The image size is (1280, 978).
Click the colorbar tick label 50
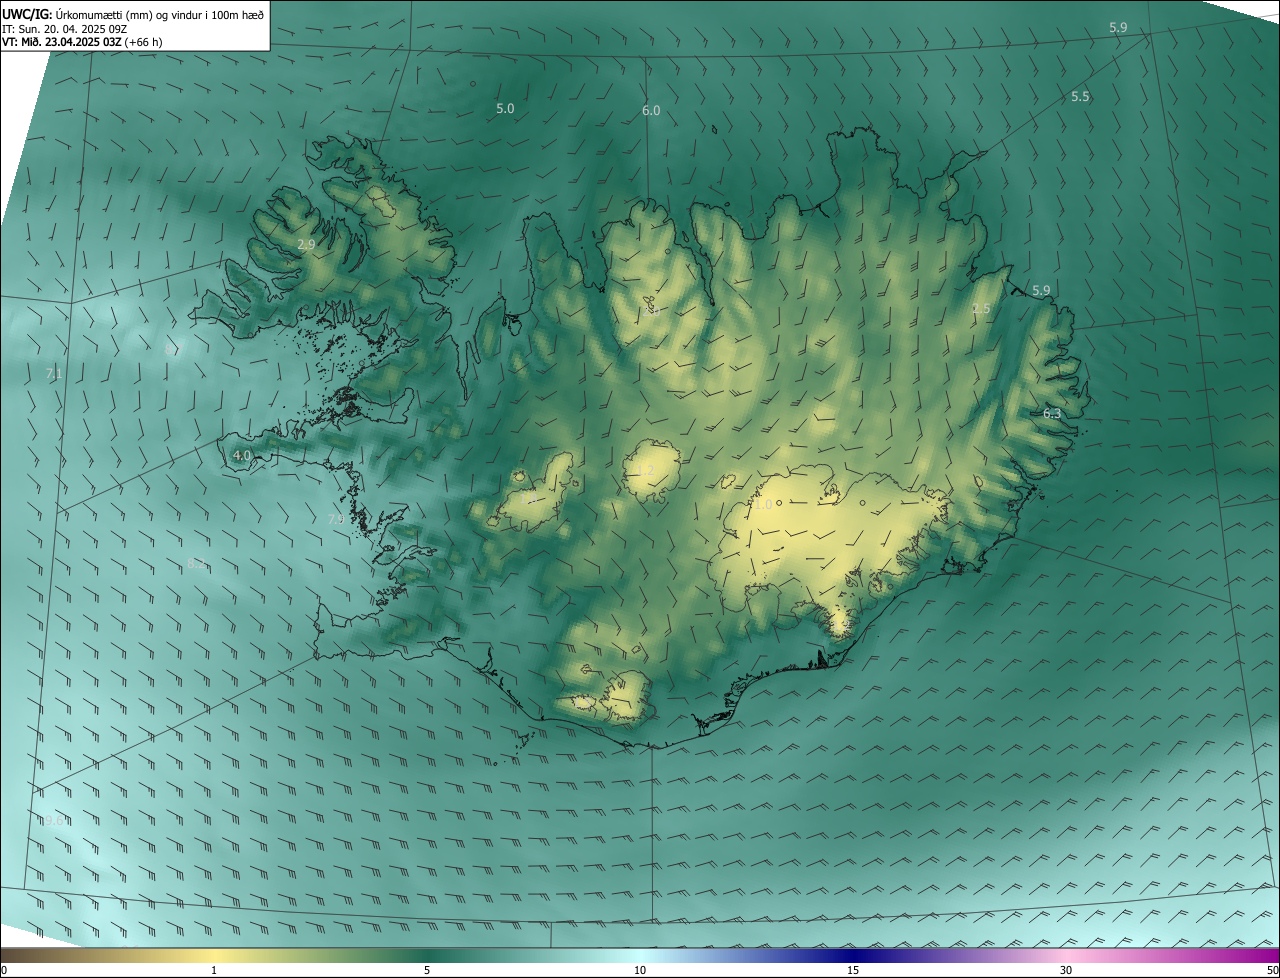(1273, 970)
